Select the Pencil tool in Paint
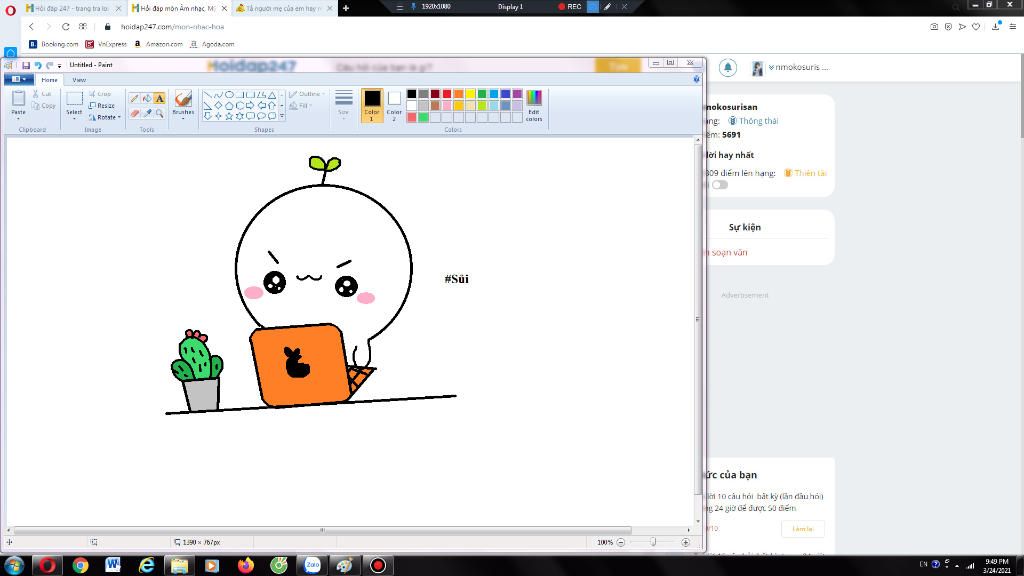Screen dimensions: 1024x576 [135, 99]
